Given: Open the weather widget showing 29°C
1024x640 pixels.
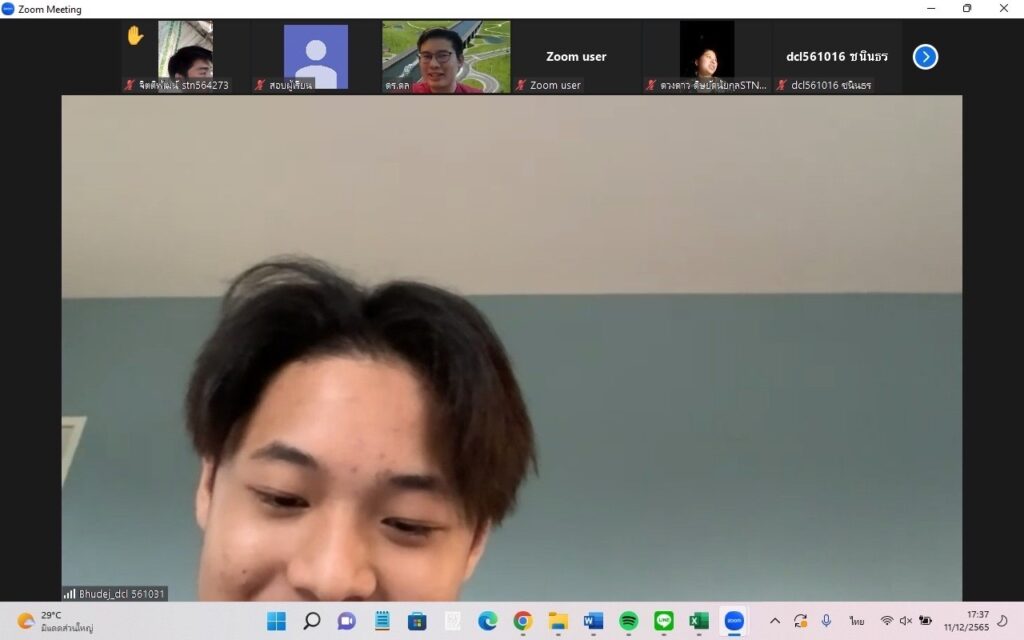Looking at the screenshot, I should point(55,621).
